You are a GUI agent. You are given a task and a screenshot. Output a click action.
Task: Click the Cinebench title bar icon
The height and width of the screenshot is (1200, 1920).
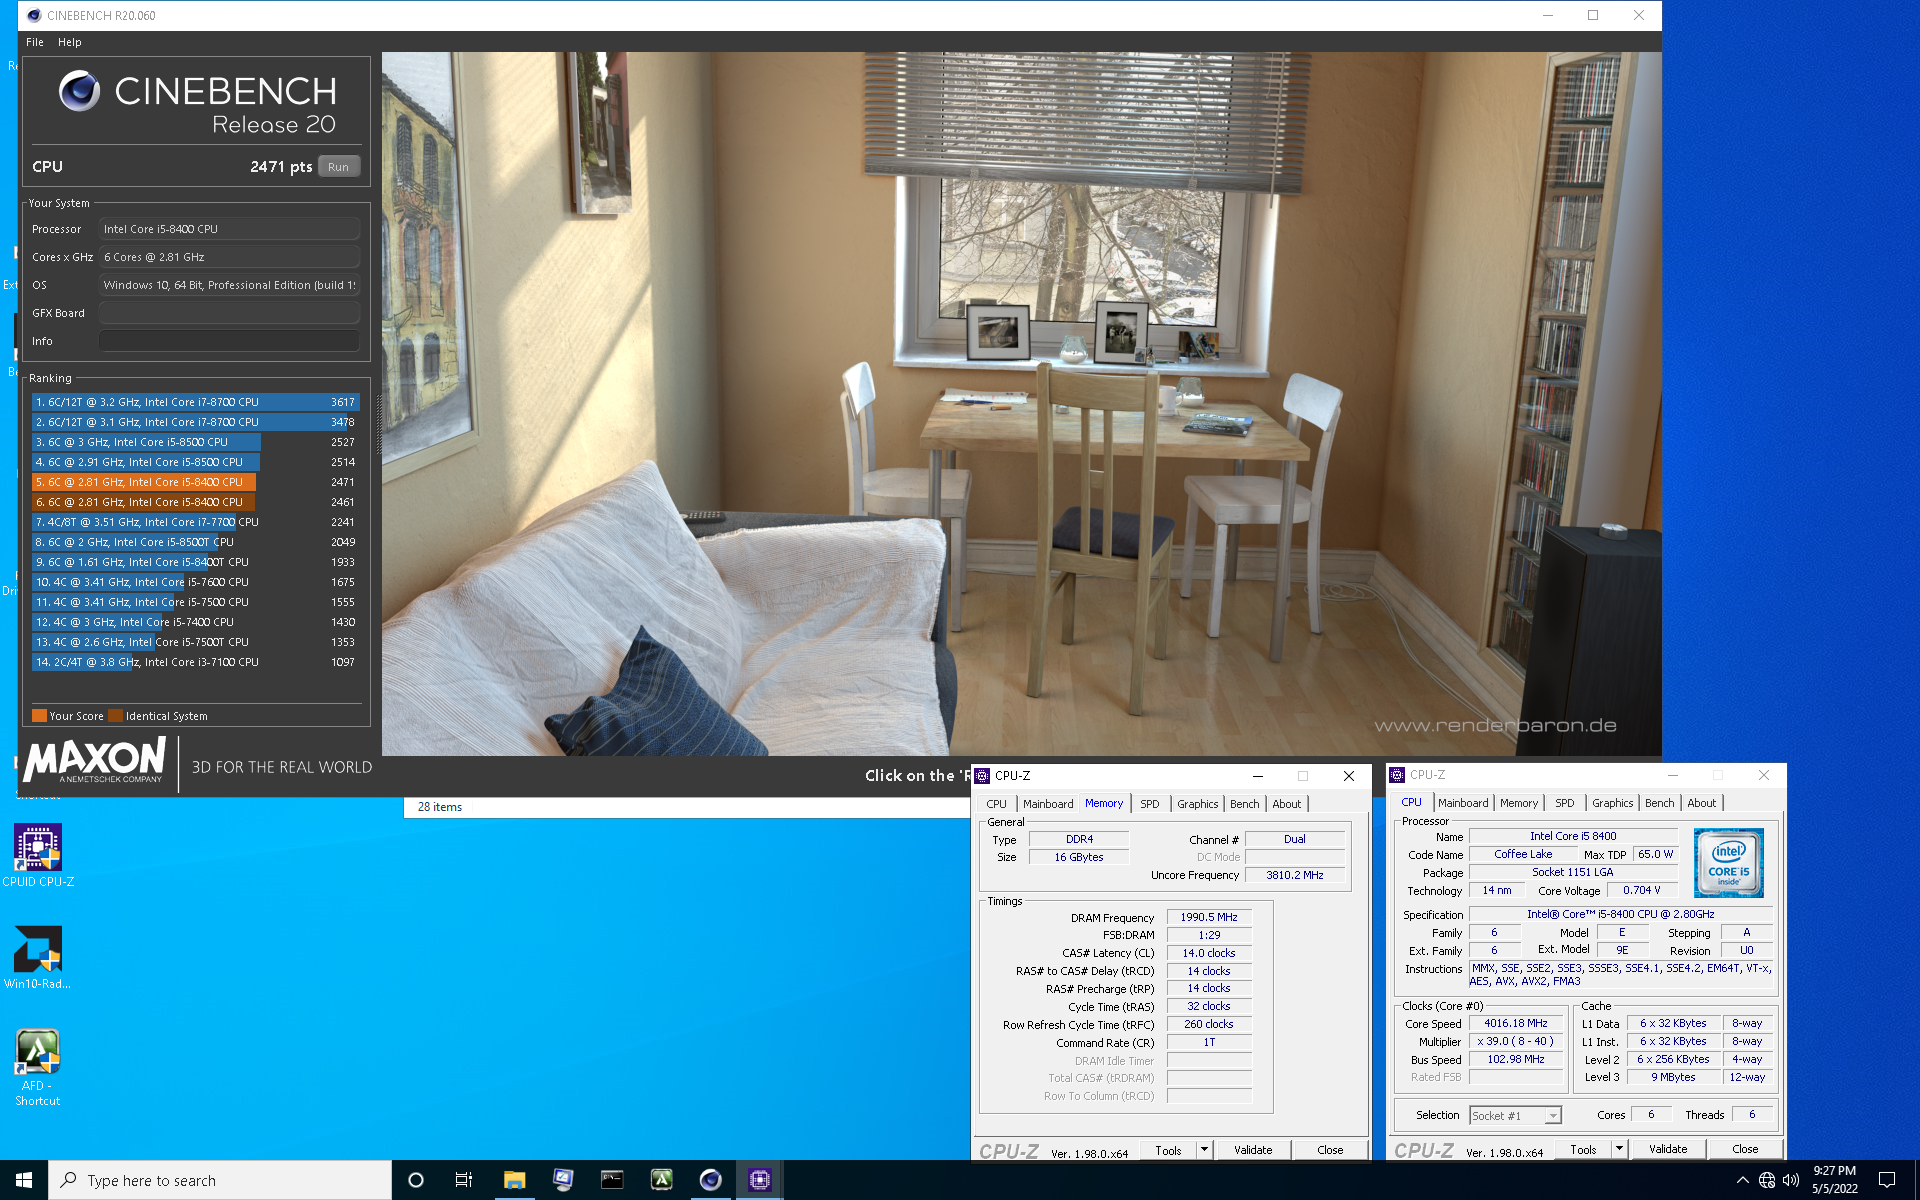click(34, 15)
